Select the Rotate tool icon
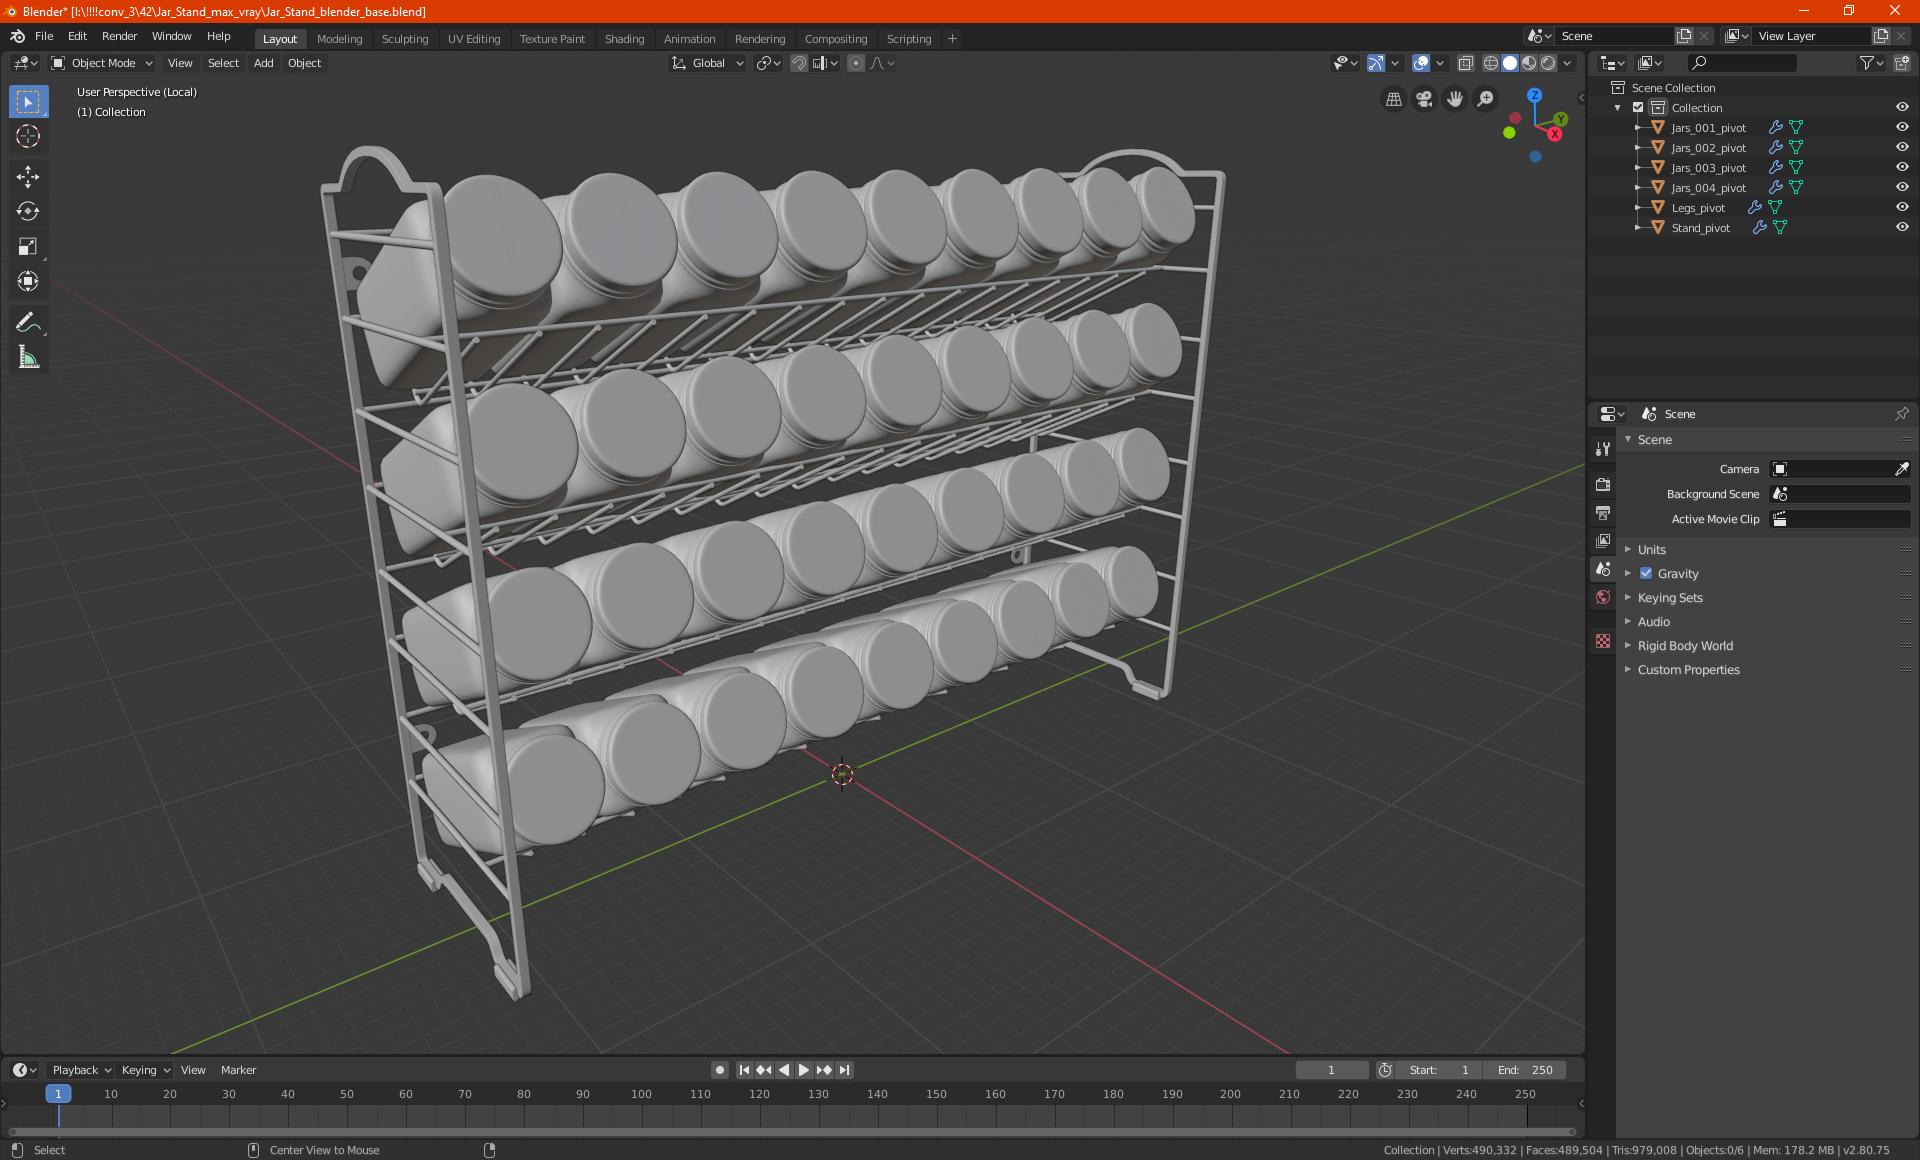 click(x=27, y=210)
